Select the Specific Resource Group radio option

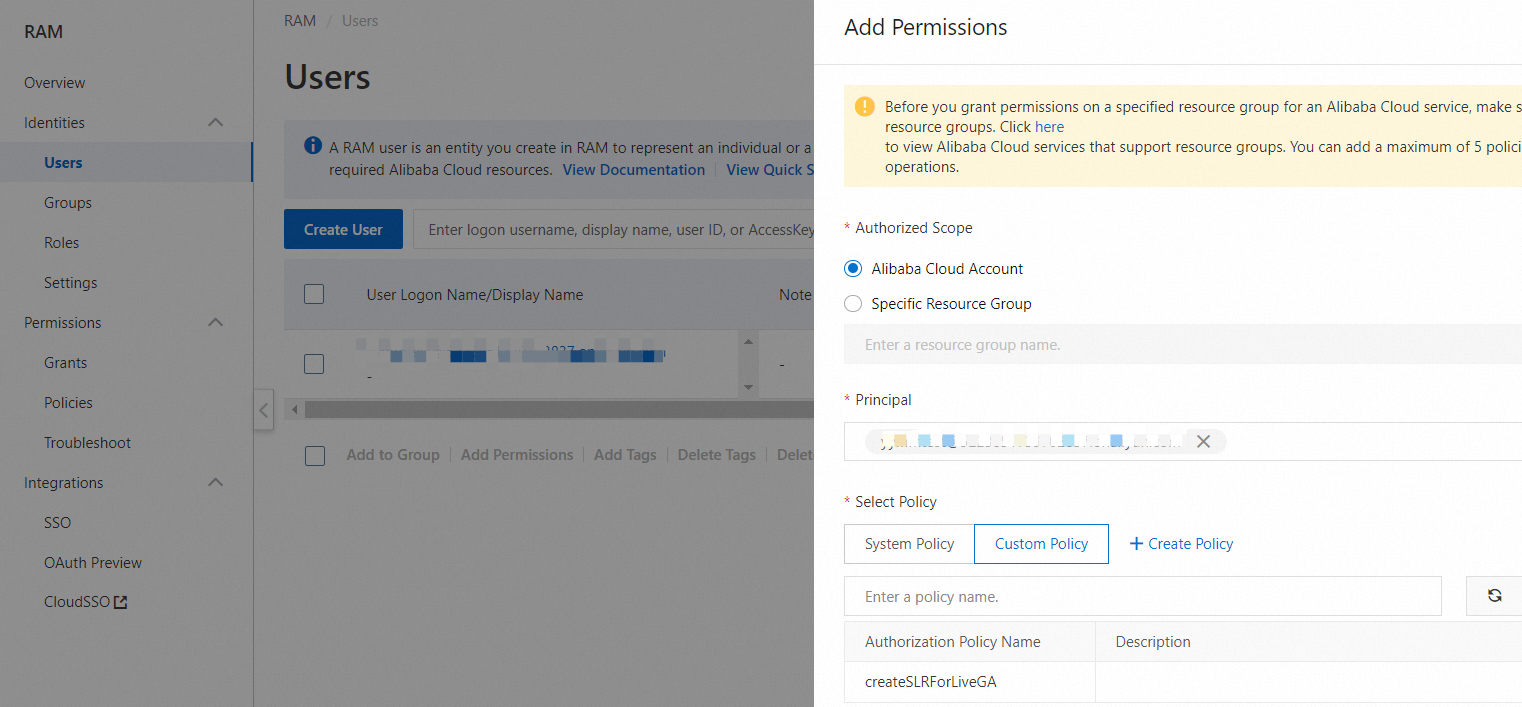[853, 303]
